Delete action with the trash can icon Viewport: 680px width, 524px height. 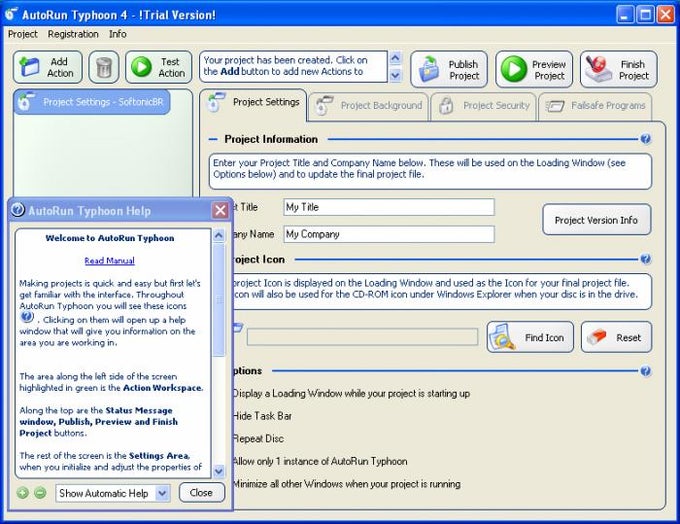point(104,67)
